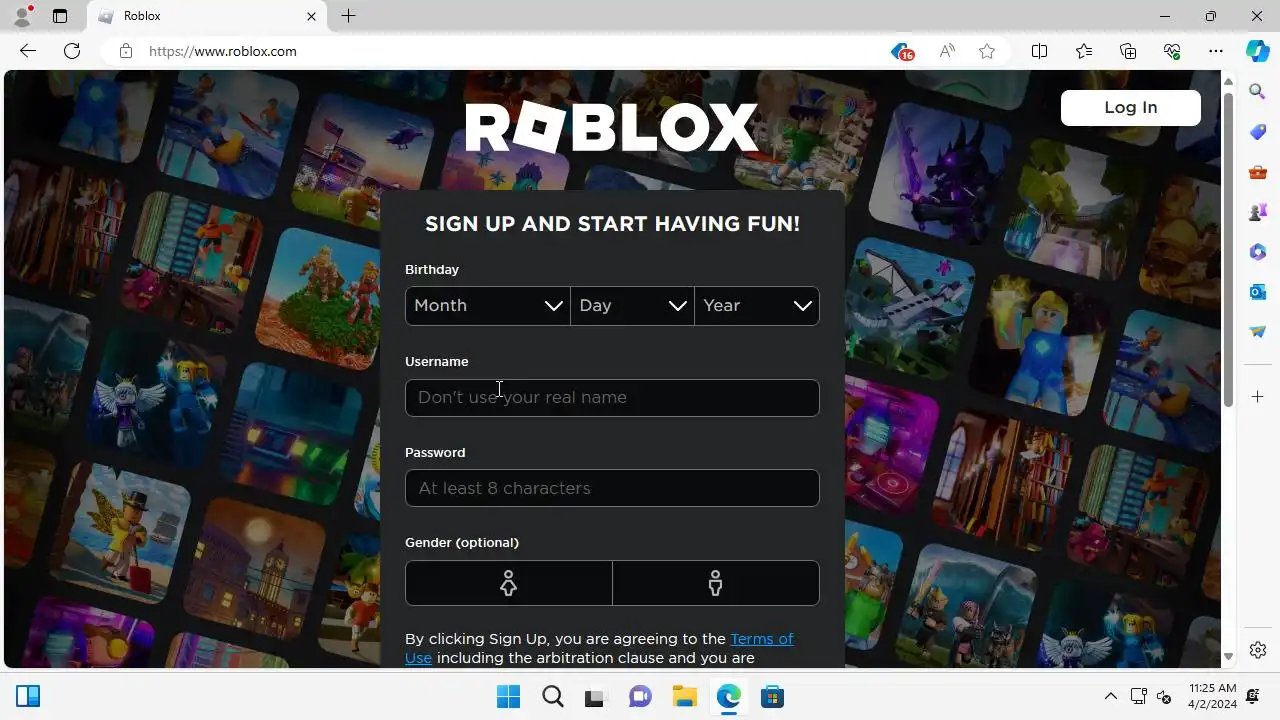
Task: Open sidebar Drop paper plane icon
Action: pyautogui.click(x=1258, y=332)
